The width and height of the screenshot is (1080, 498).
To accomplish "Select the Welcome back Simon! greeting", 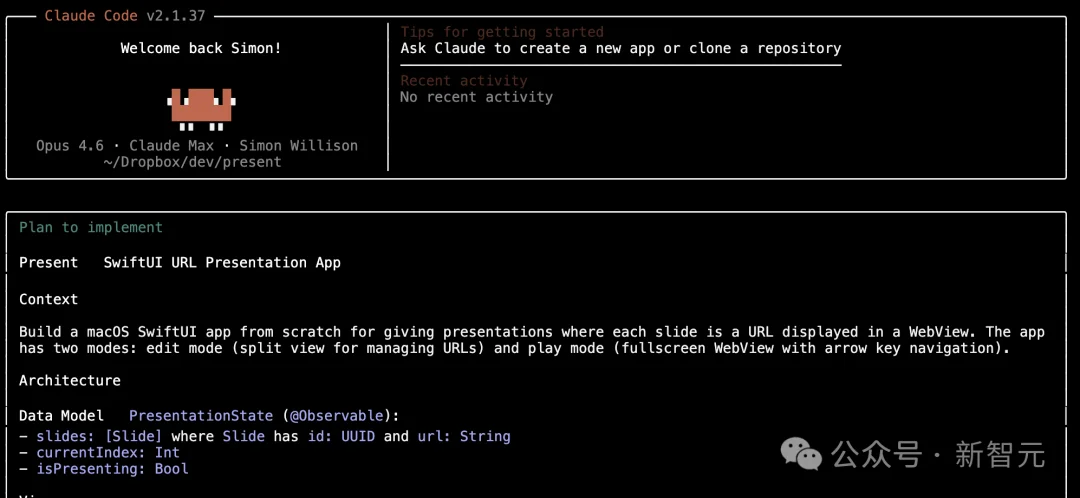I will 201,48.
